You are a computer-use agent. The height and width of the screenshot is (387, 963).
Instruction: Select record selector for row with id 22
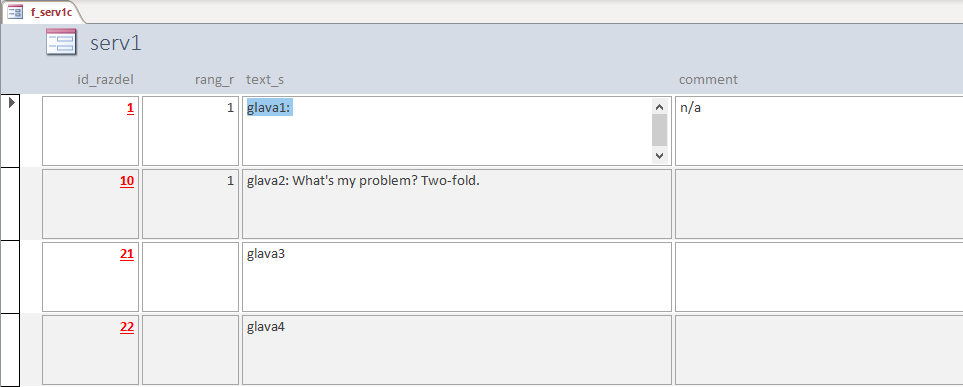[10, 350]
